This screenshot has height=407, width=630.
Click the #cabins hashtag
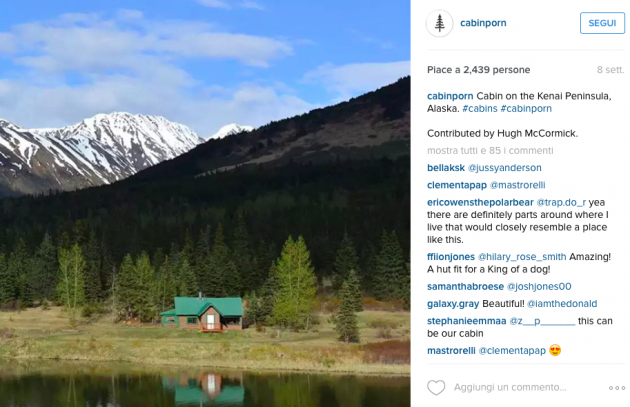(x=480, y=108)
